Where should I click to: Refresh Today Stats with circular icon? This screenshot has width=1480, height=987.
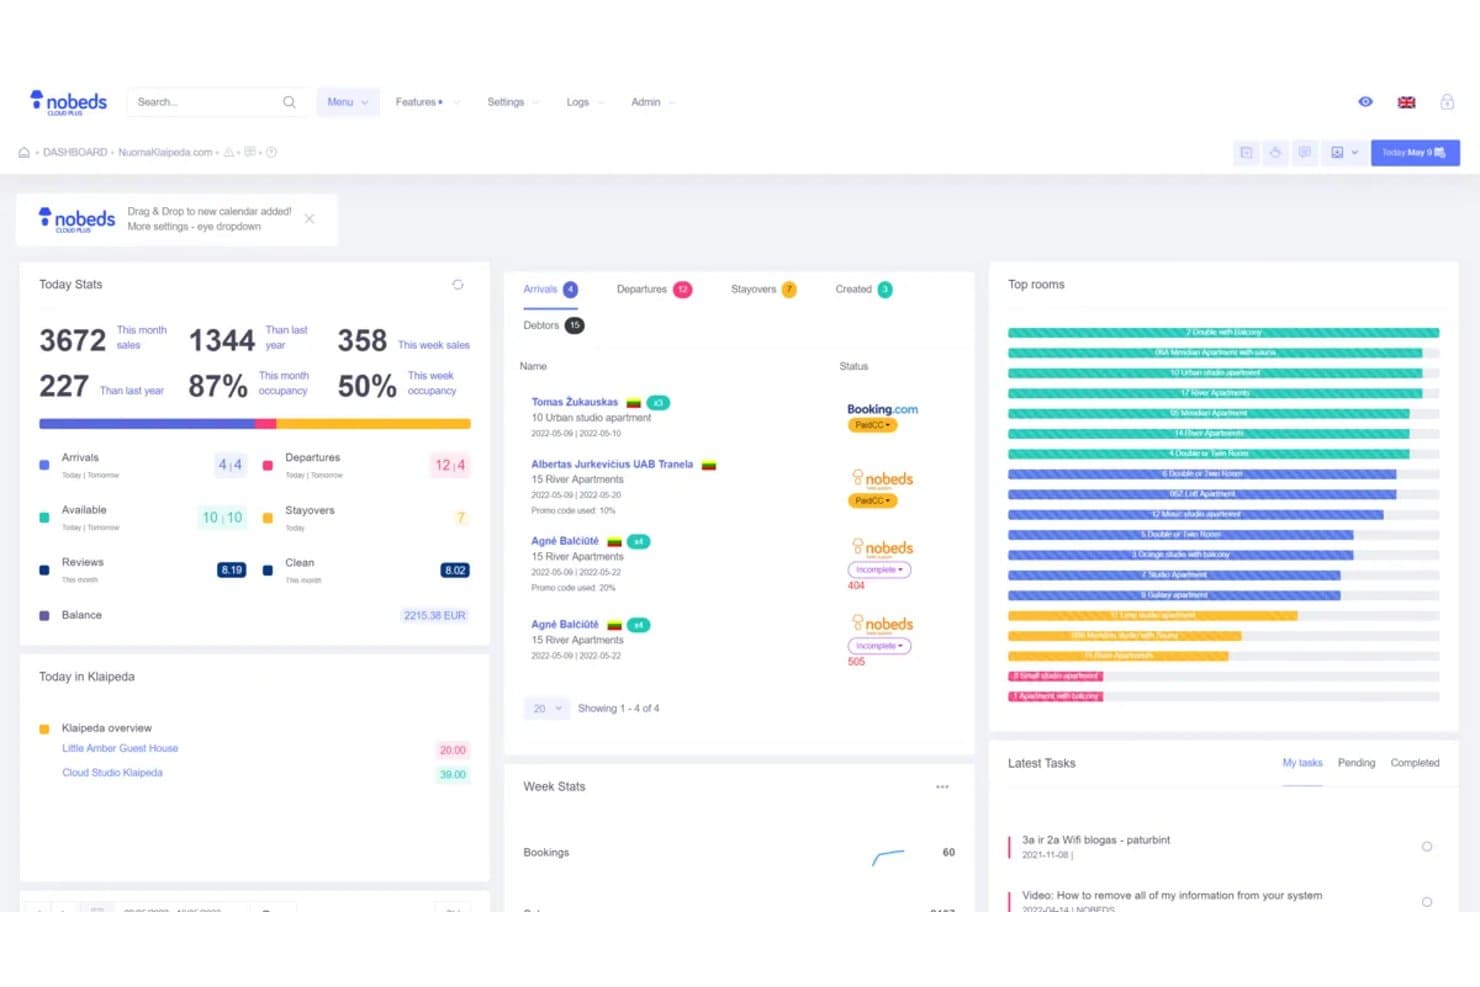click(x=458, y=285)
